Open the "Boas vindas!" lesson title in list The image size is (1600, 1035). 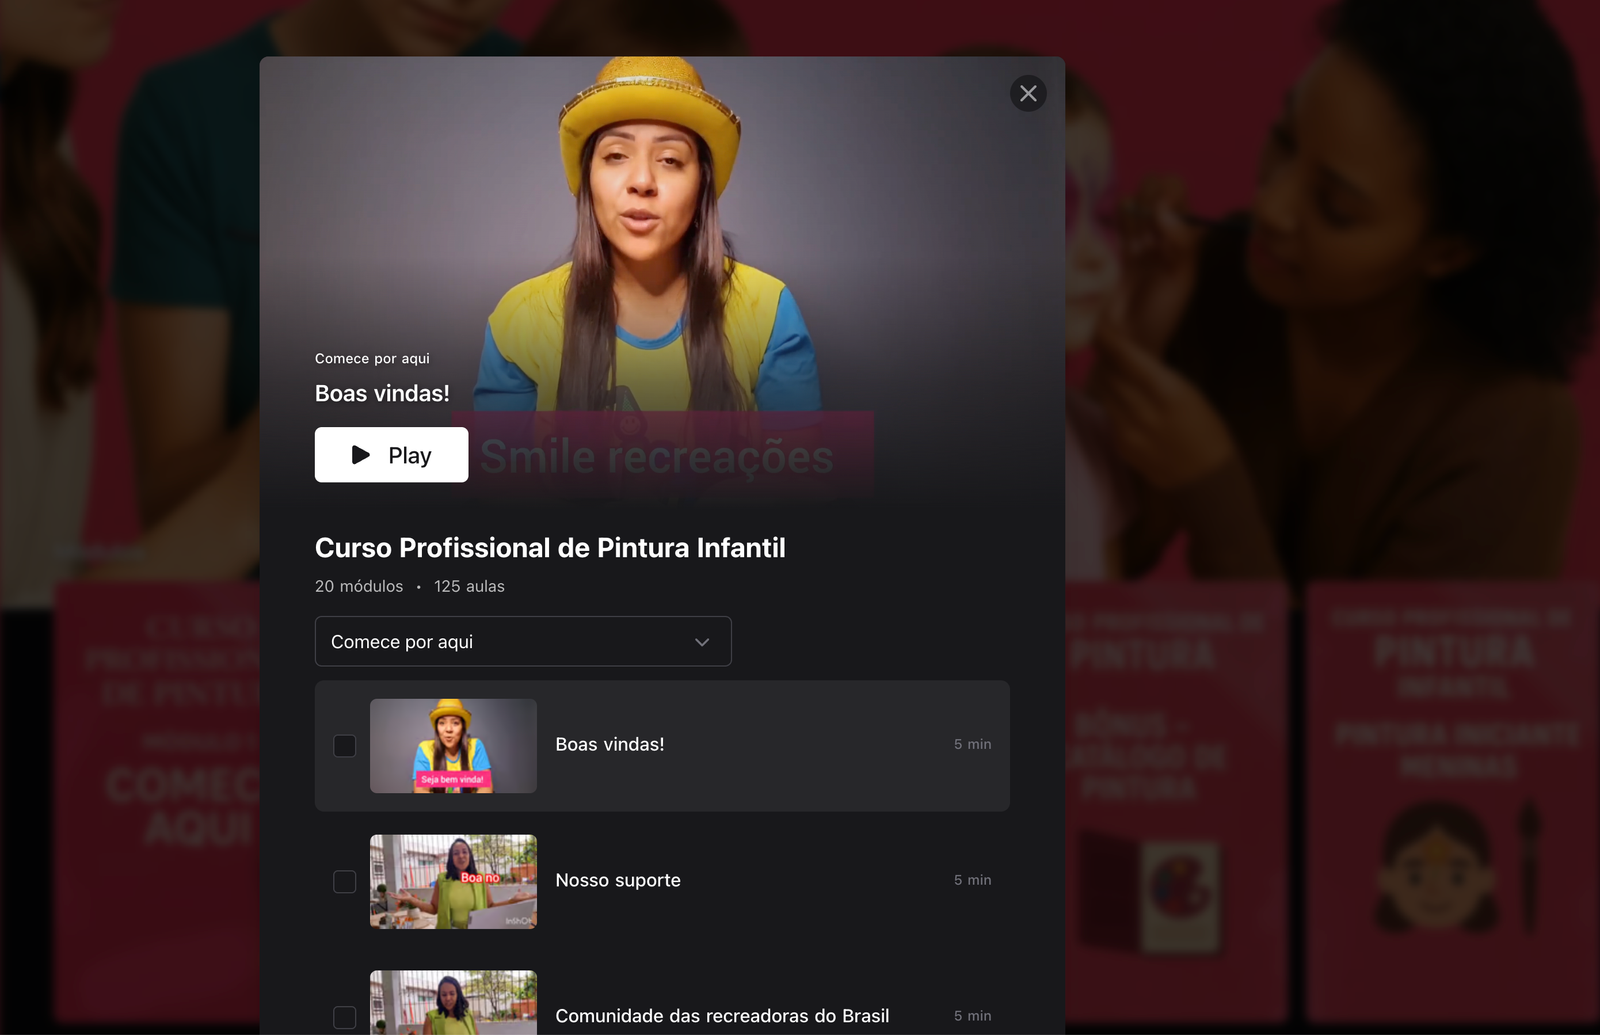[x=609, y=745]
